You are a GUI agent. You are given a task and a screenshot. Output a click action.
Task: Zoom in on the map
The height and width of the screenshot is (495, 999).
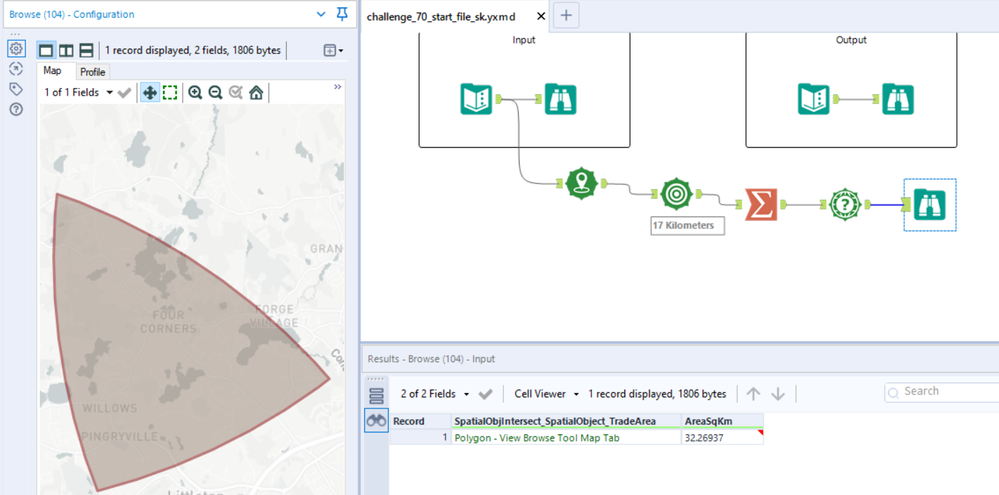coord(195,92)
